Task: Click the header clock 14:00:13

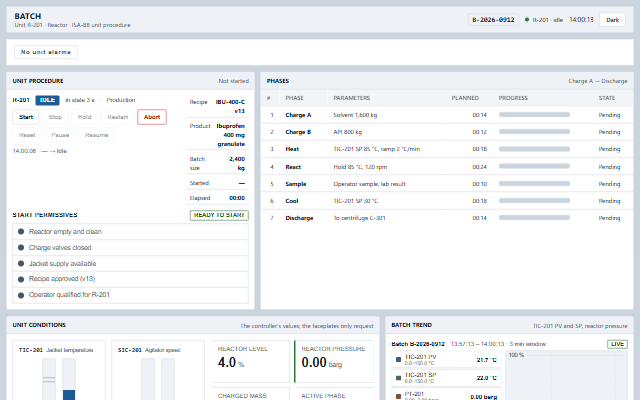Action: (x=581, y=20)
